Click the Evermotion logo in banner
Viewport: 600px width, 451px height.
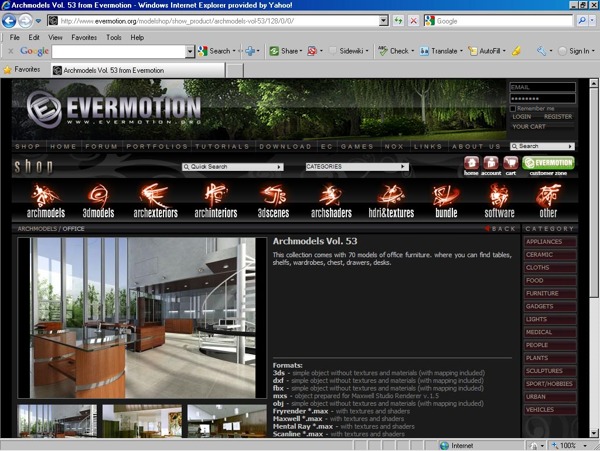point(114,109)
